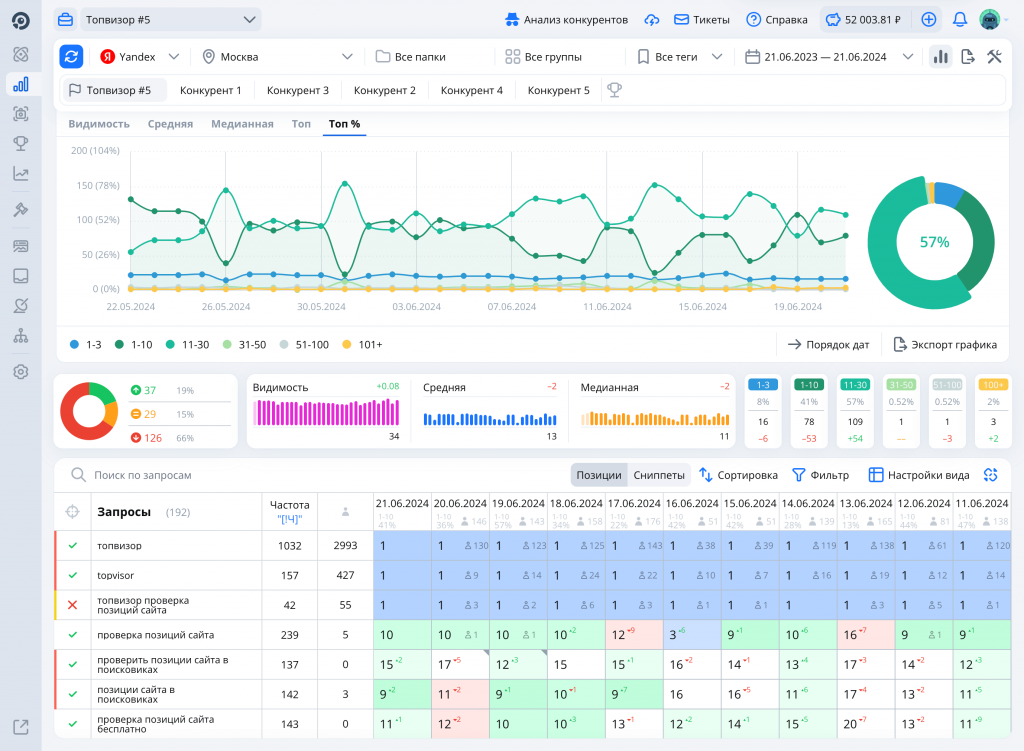This screenshot has width=1024, height=751.
Task: Click the blue refresh positions button
Action: click(71, 57)
